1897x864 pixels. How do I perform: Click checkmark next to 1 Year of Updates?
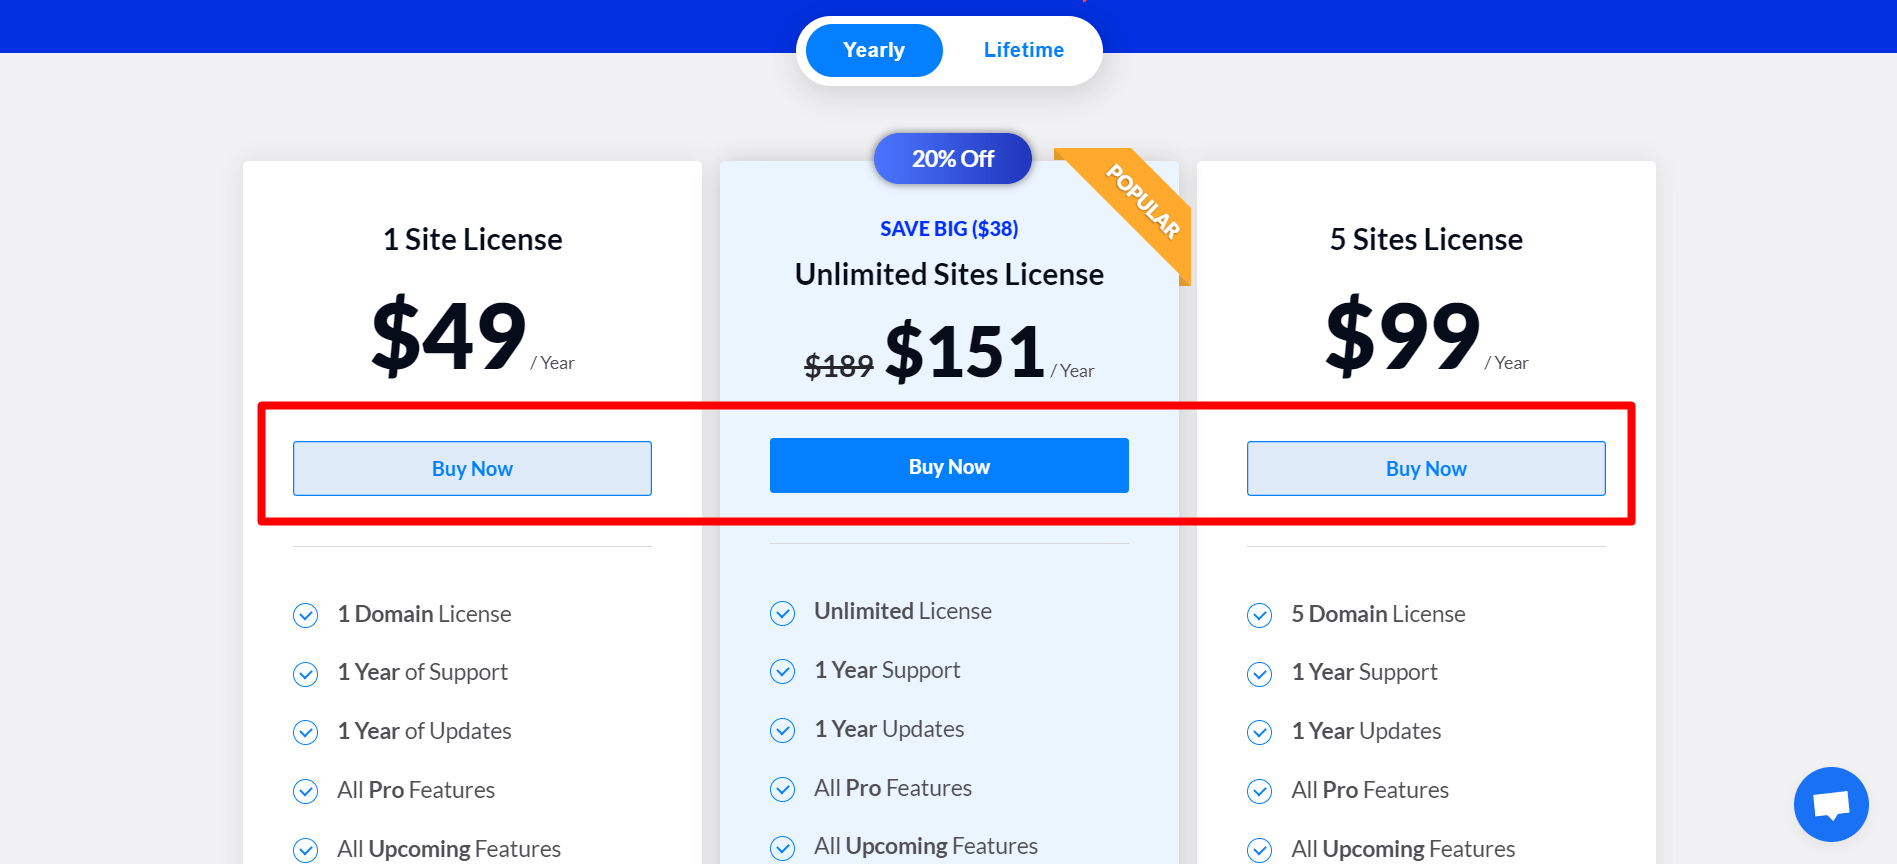click(305, 732)
